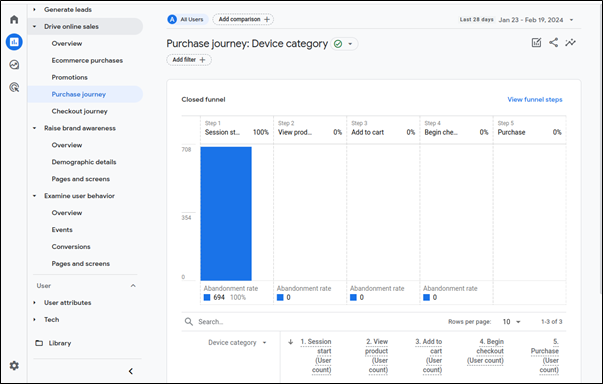Click the Library link
The image size is (603, 384).
[60, 343]
